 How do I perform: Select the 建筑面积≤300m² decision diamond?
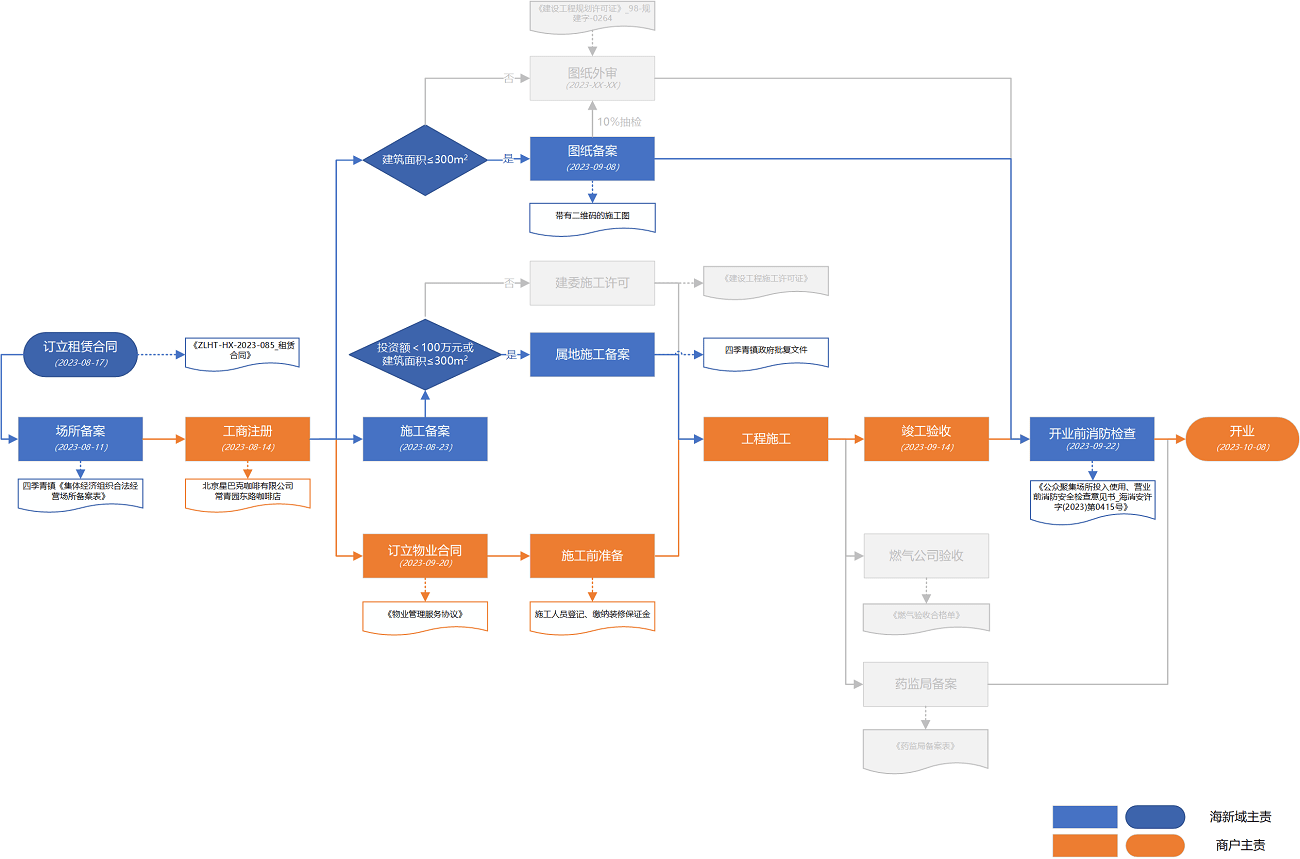coord(425,160)
